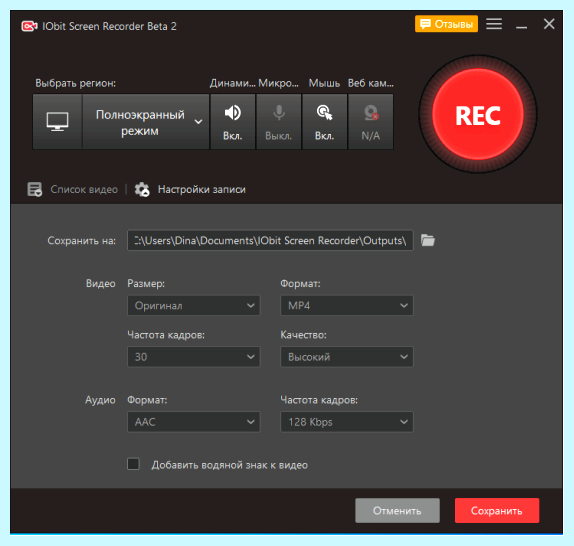Expand the Полноэкранный режим region dropdown
The height and width of the screenshot is (546, 574).
click(146, 121)
